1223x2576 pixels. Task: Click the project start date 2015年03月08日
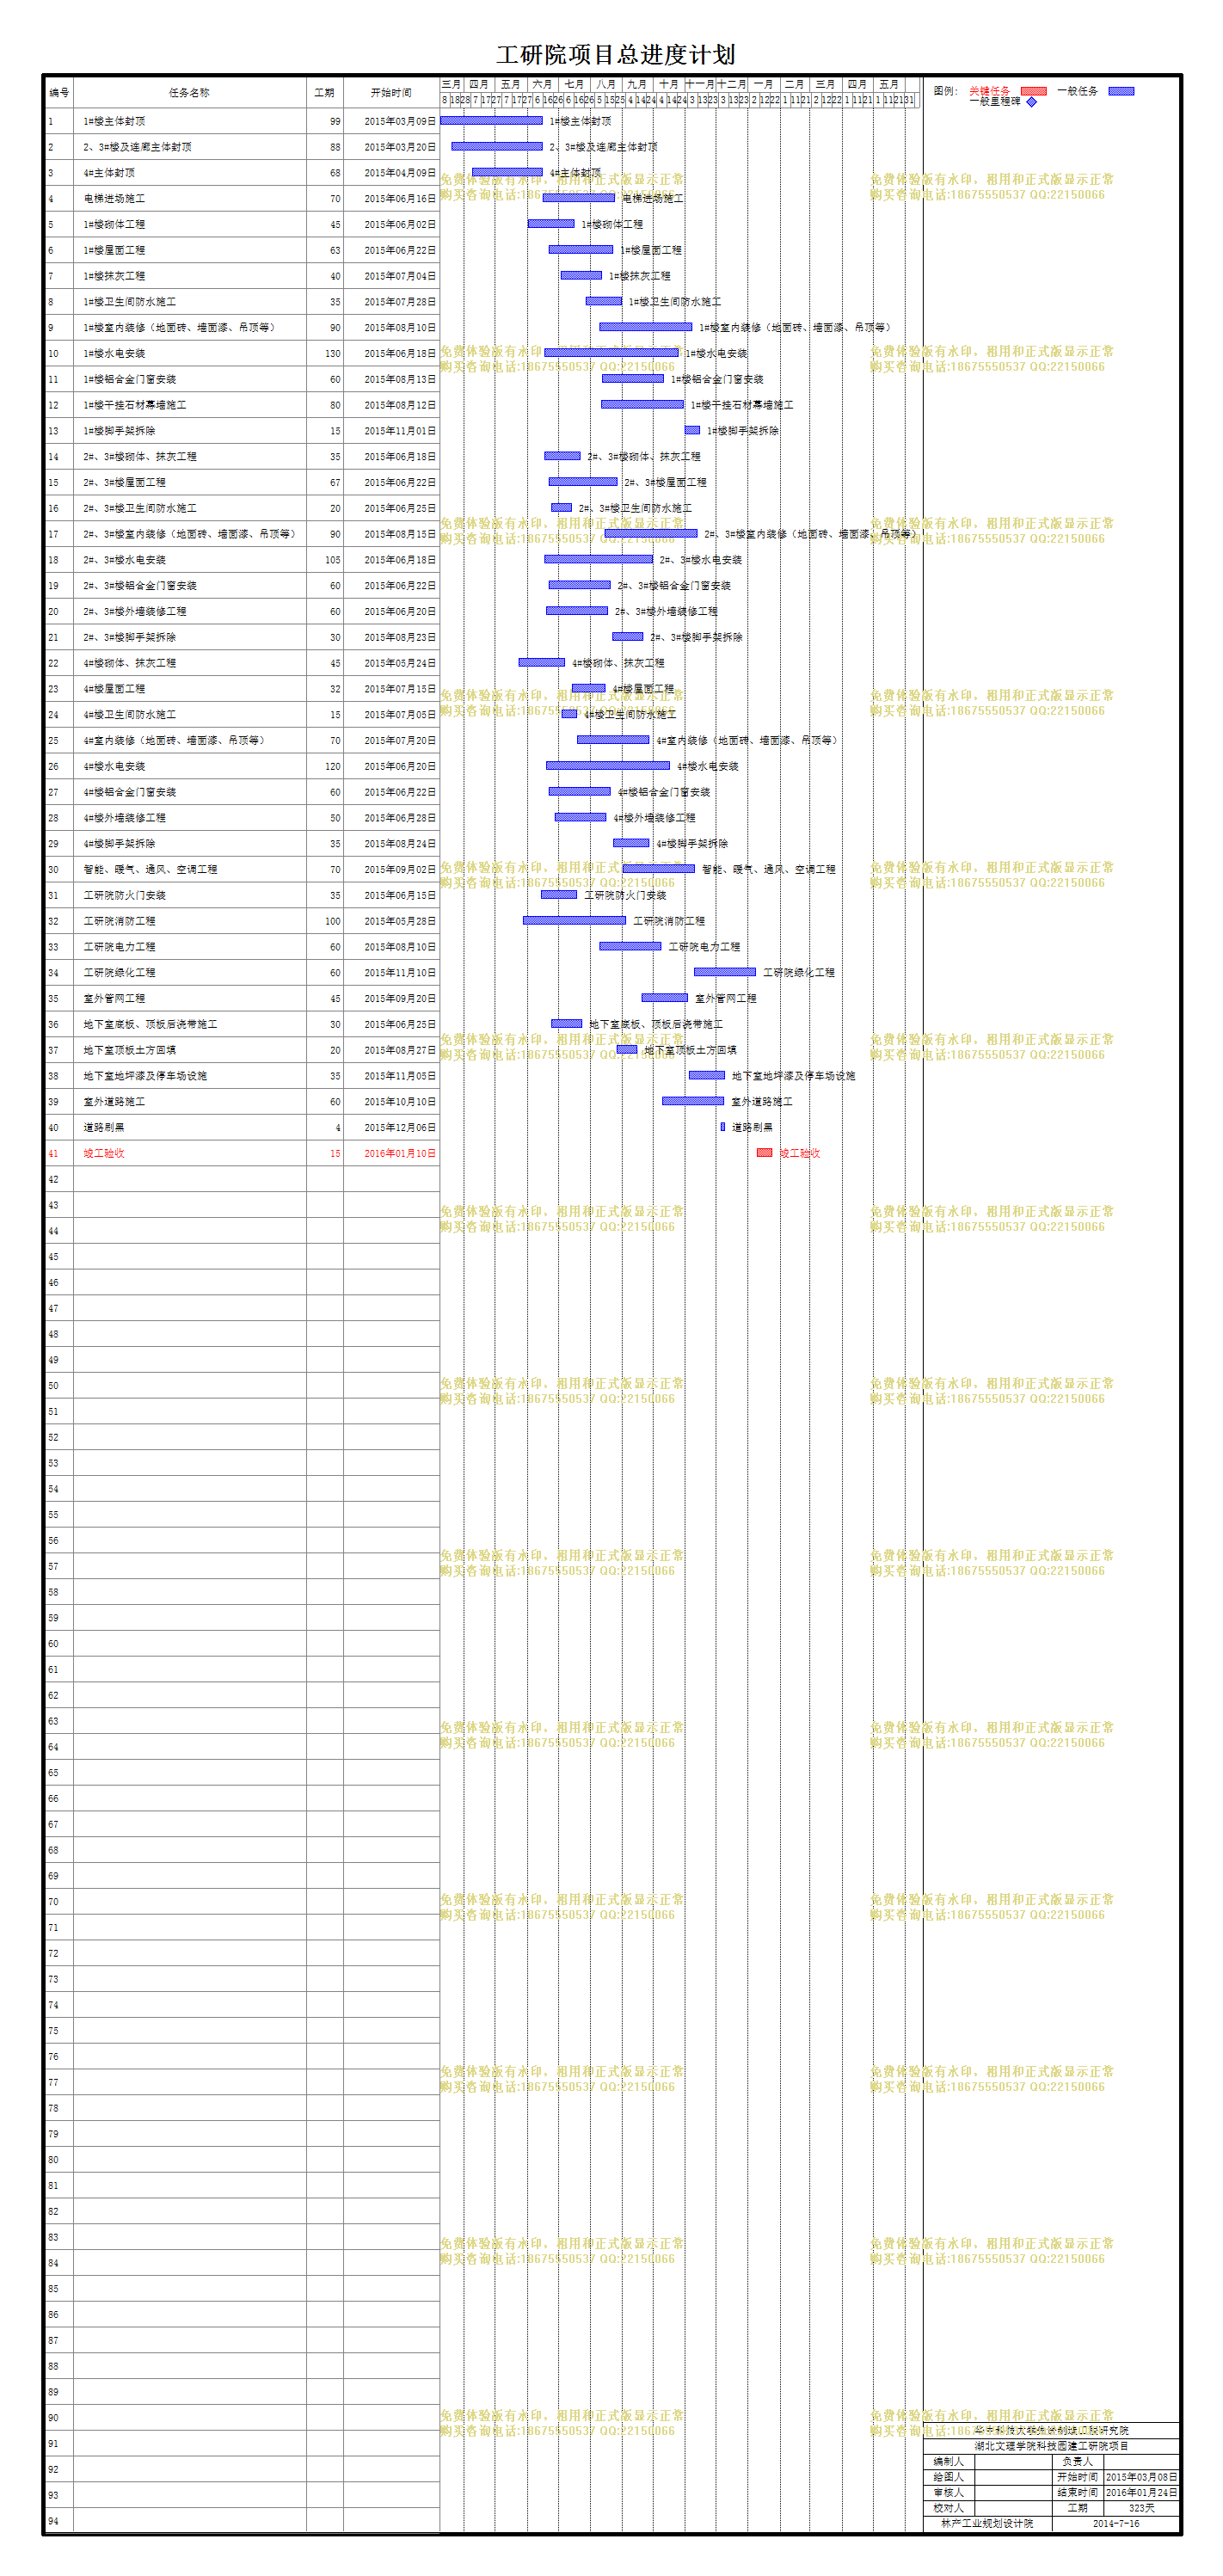coord(1142,2478)
